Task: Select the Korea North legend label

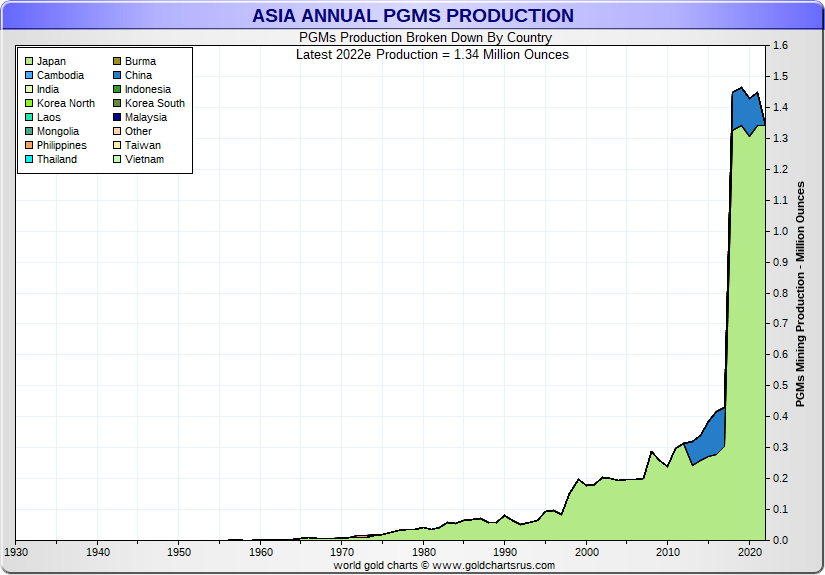Action: (x=66, y=103)
